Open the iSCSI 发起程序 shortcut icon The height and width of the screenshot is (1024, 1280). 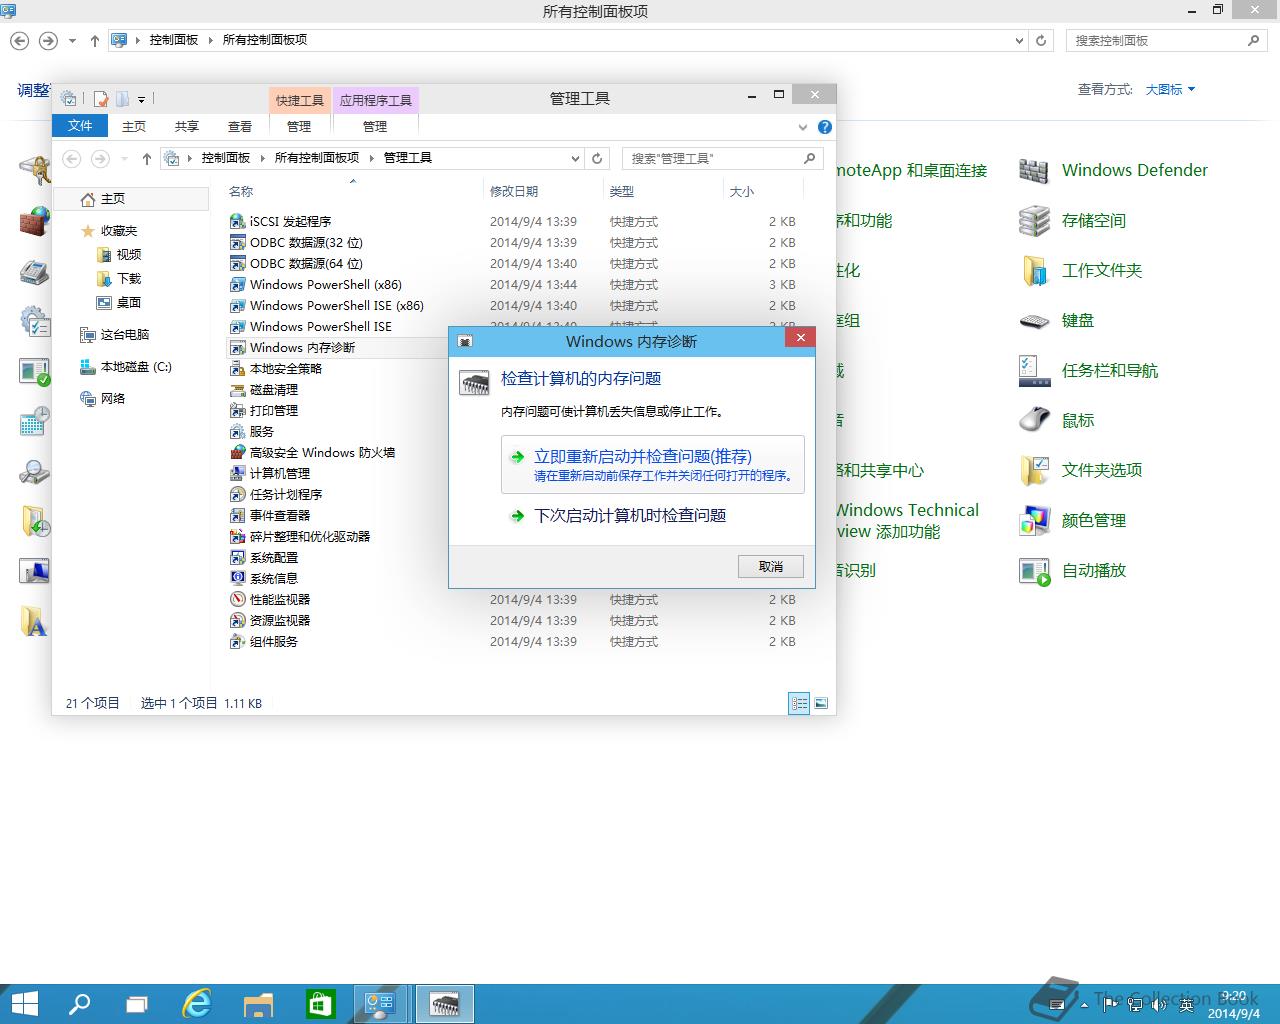click(237, 221)
